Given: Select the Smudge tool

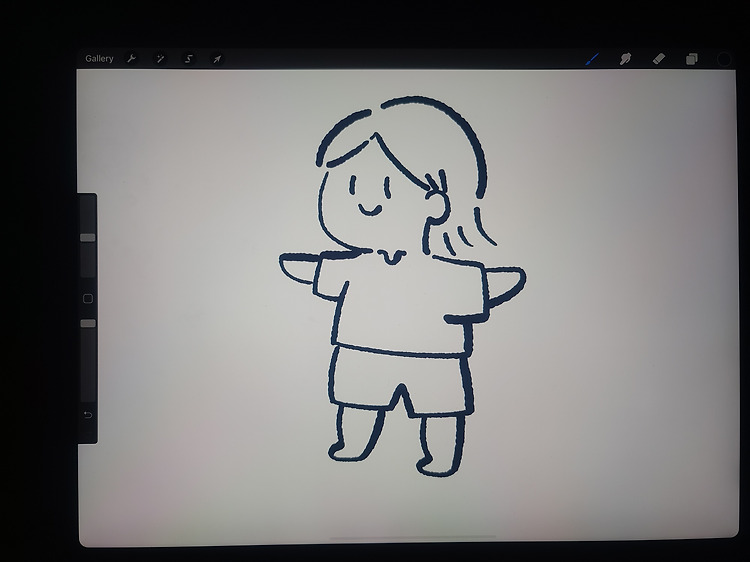Looking at the screenshot, I should point(625,59).
